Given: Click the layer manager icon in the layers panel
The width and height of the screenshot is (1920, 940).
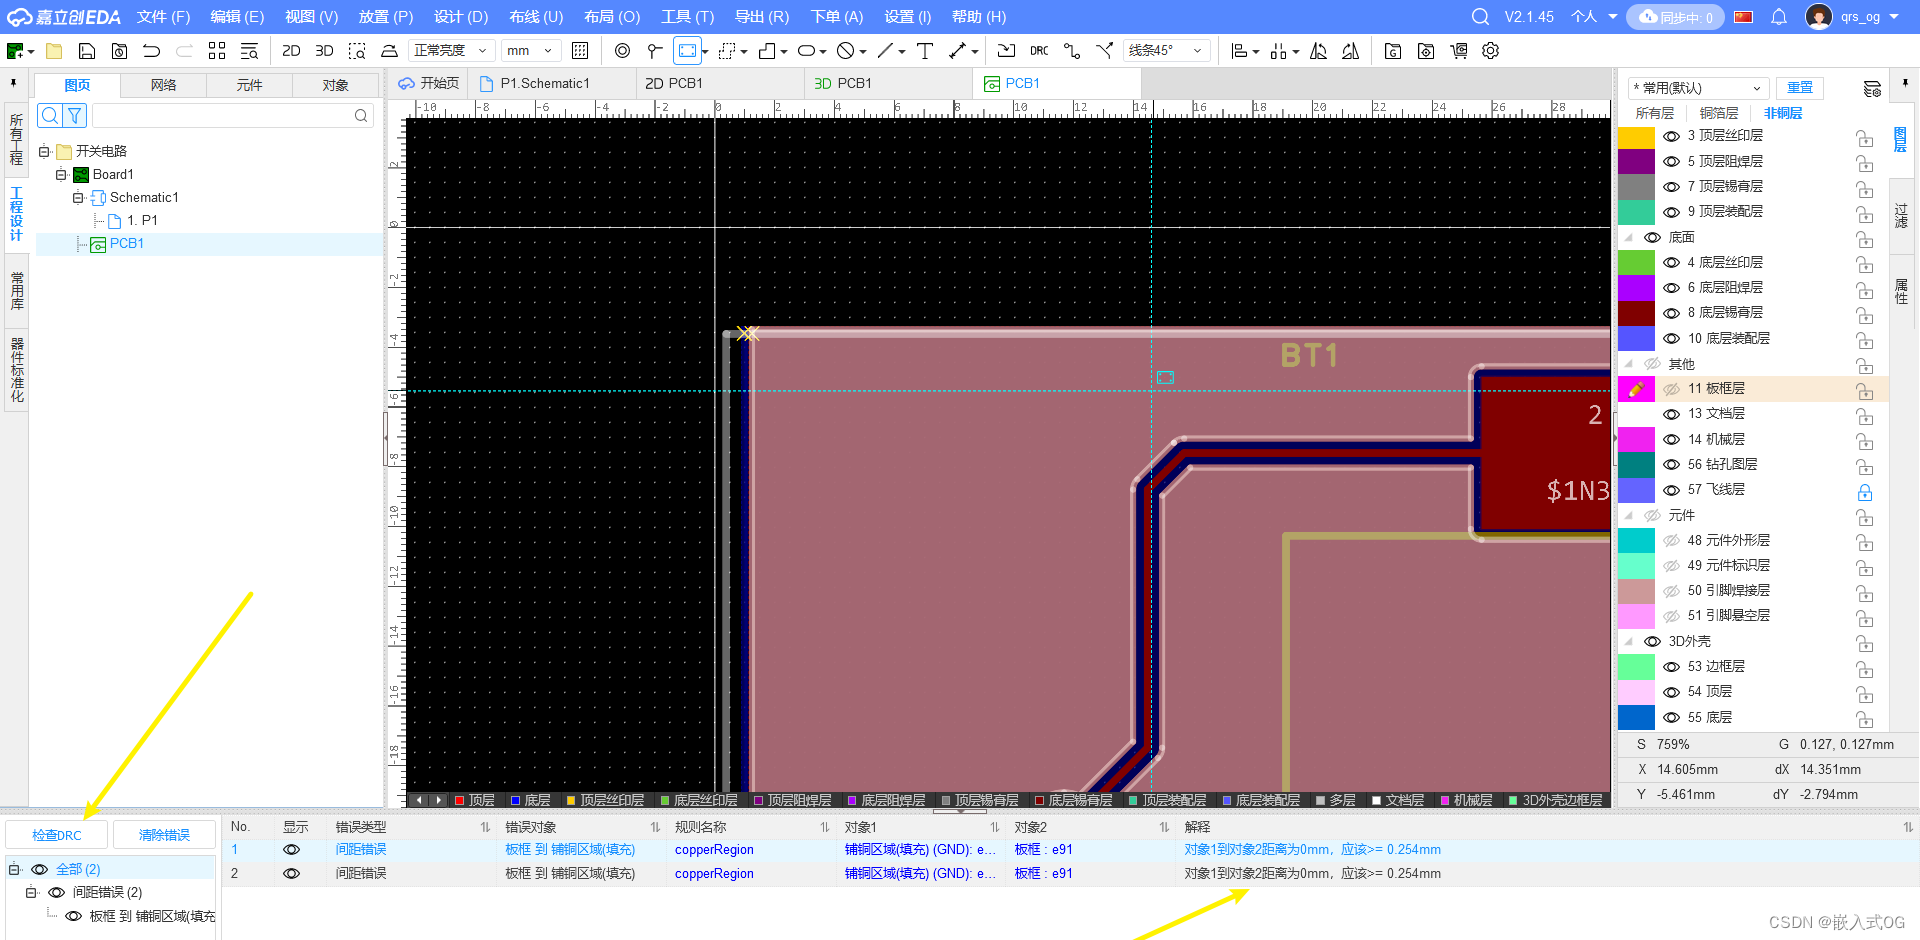Looking at the screenshot, I should [1872, 89].
